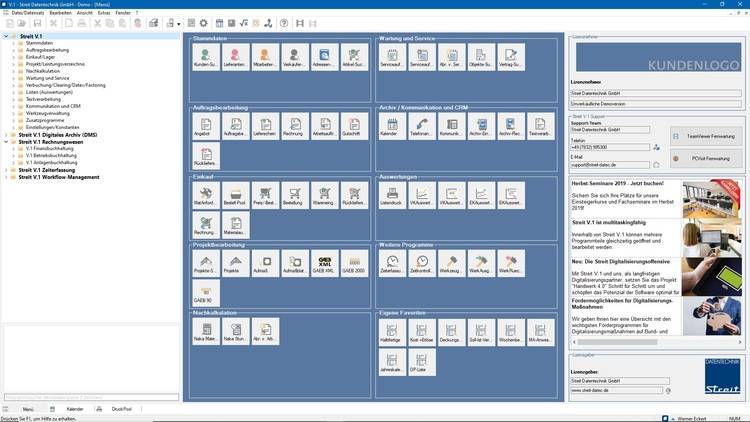Collapse the Streit V.1 Rechnungswesen node
The image size is (750, 422).
[6, 142]
